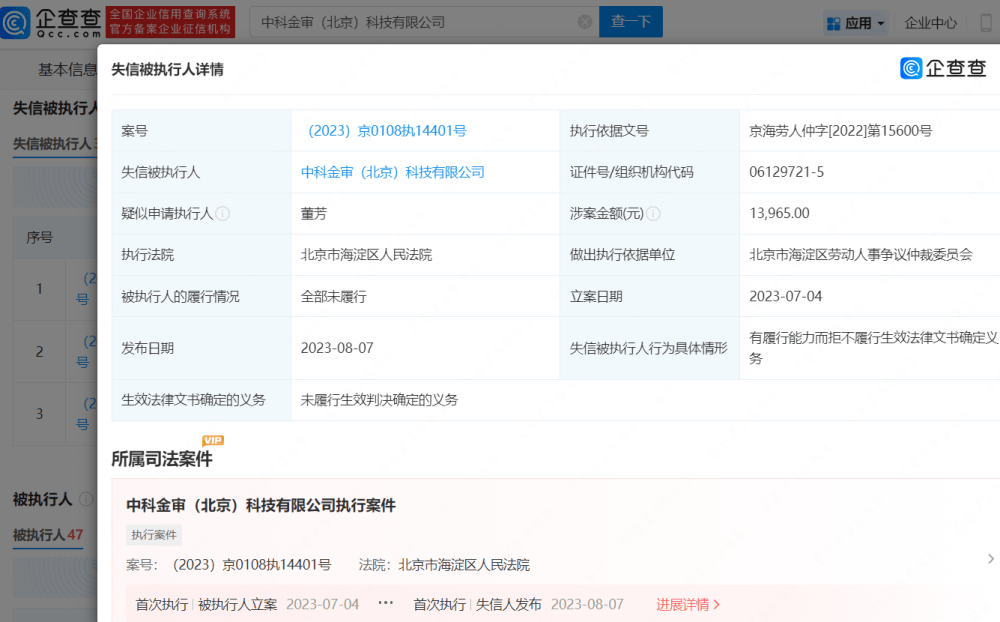Expand the 应用 dropdown arrow
Screen dimensions: 1000x622
pyautogui.click(x=881, y=24)
